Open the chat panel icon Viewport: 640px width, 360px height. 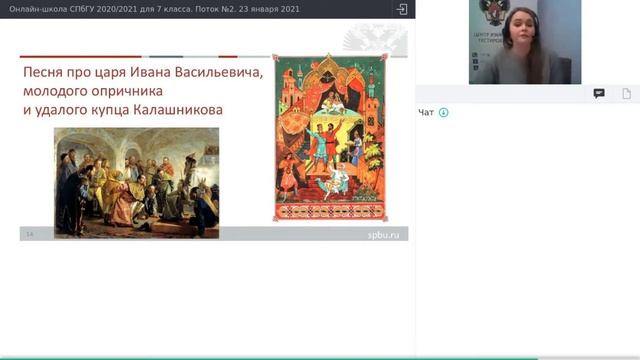pos(599,93)
